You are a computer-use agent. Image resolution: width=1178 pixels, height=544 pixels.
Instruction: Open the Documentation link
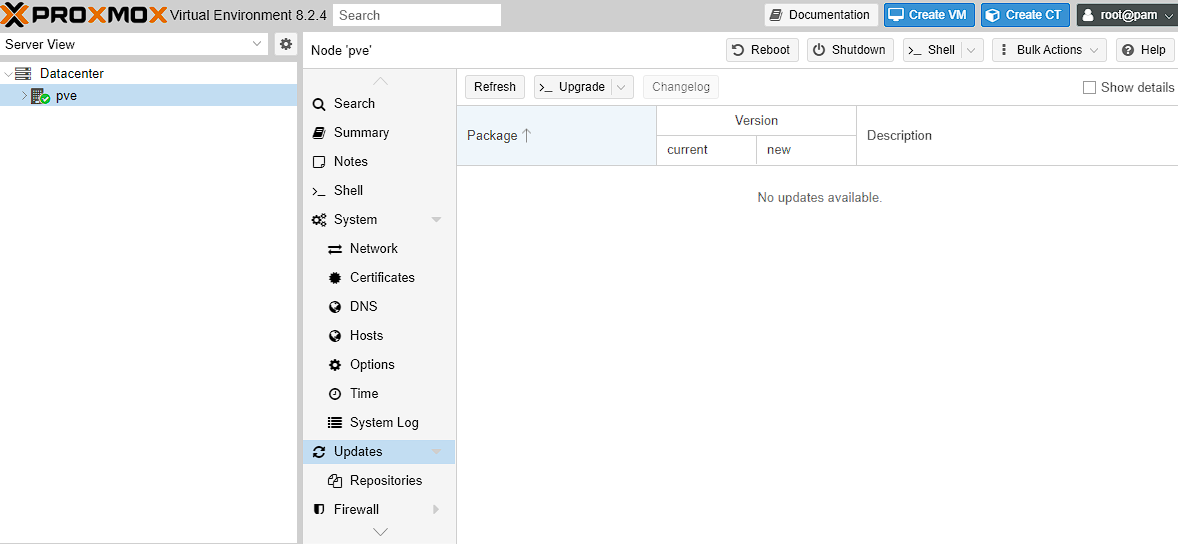(820, 15)
